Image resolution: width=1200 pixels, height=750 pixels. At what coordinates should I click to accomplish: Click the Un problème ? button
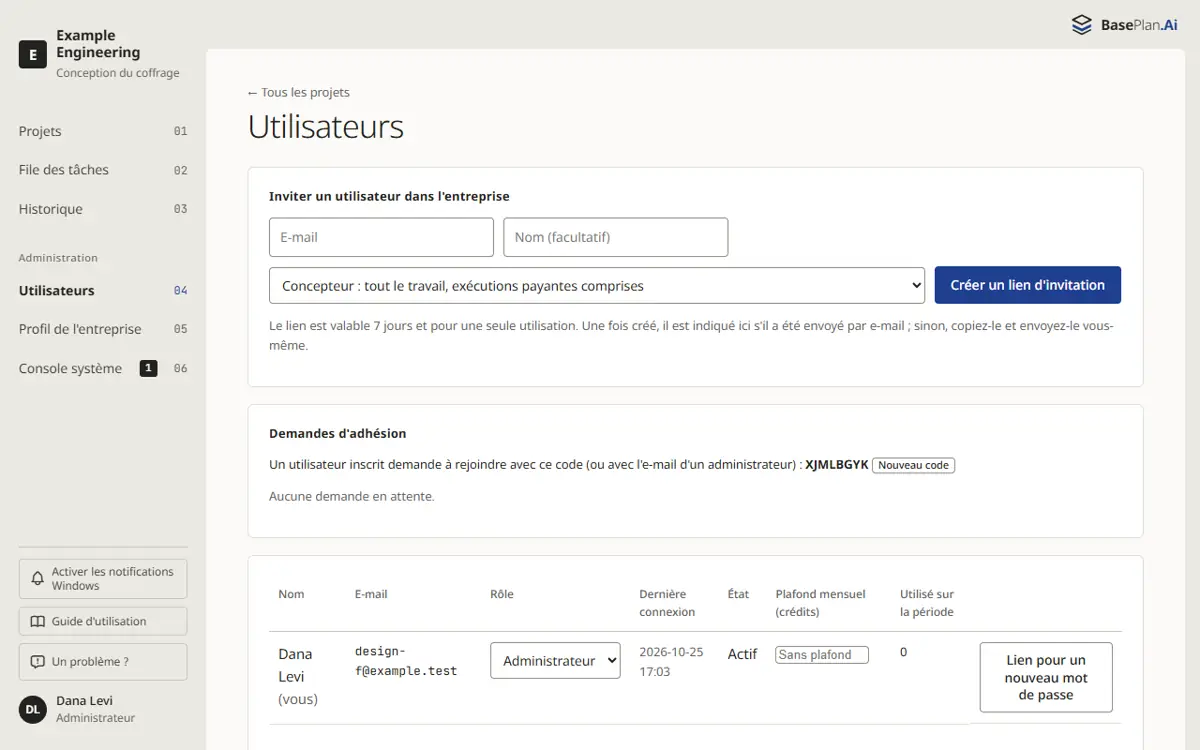click(103, 662)
